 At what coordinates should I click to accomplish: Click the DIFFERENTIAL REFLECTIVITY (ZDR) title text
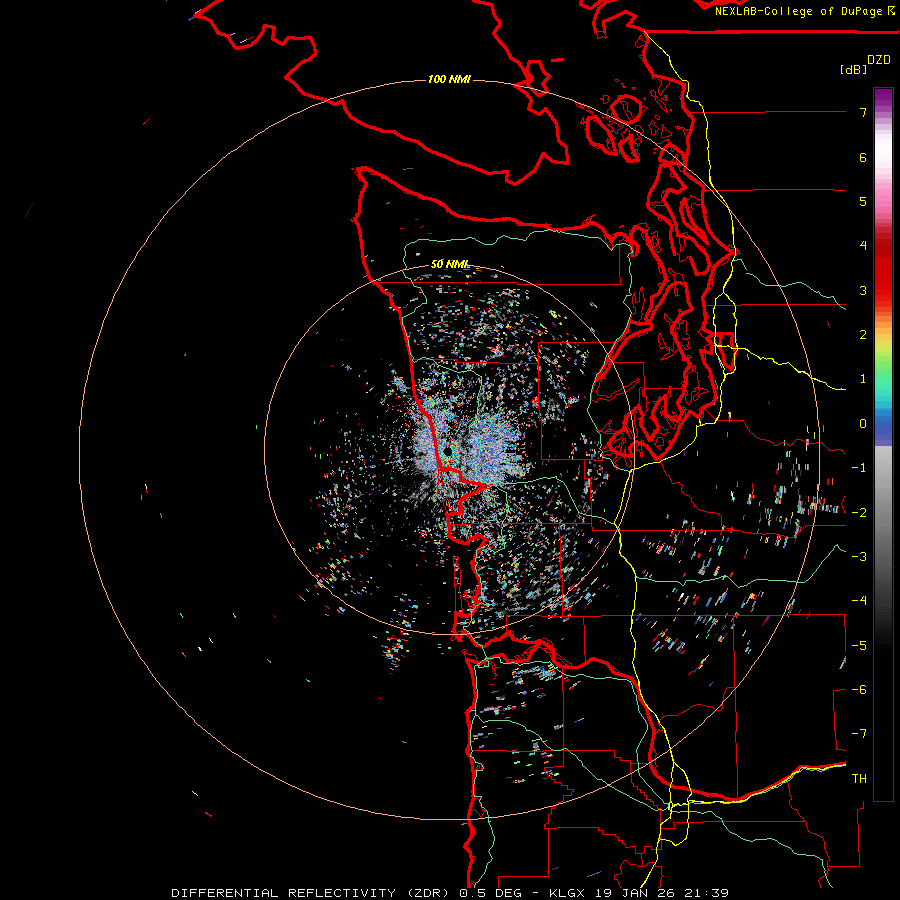312,893
